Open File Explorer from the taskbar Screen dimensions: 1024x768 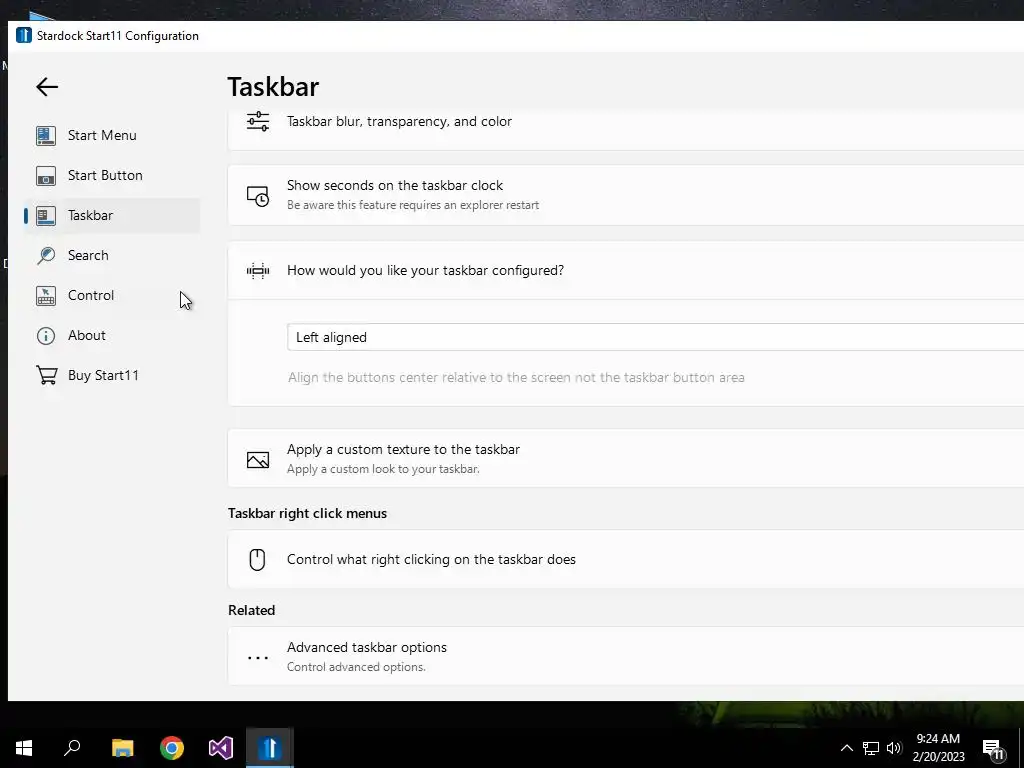pyautogui.click(x=123, y=748)
